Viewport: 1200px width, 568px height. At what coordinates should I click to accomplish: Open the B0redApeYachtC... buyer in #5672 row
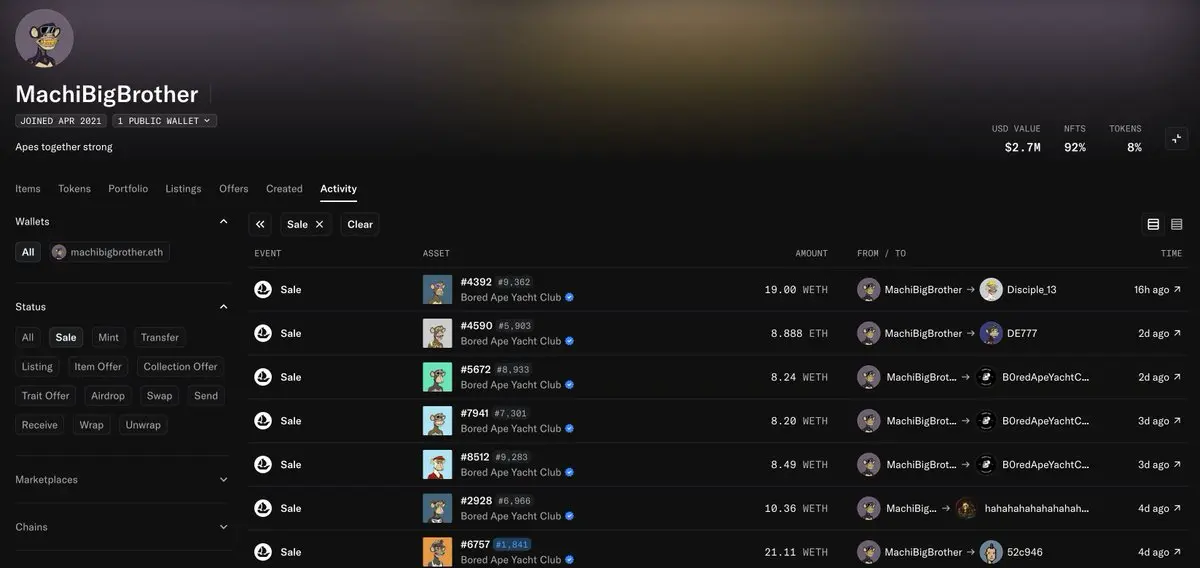tap(1032, 377)
